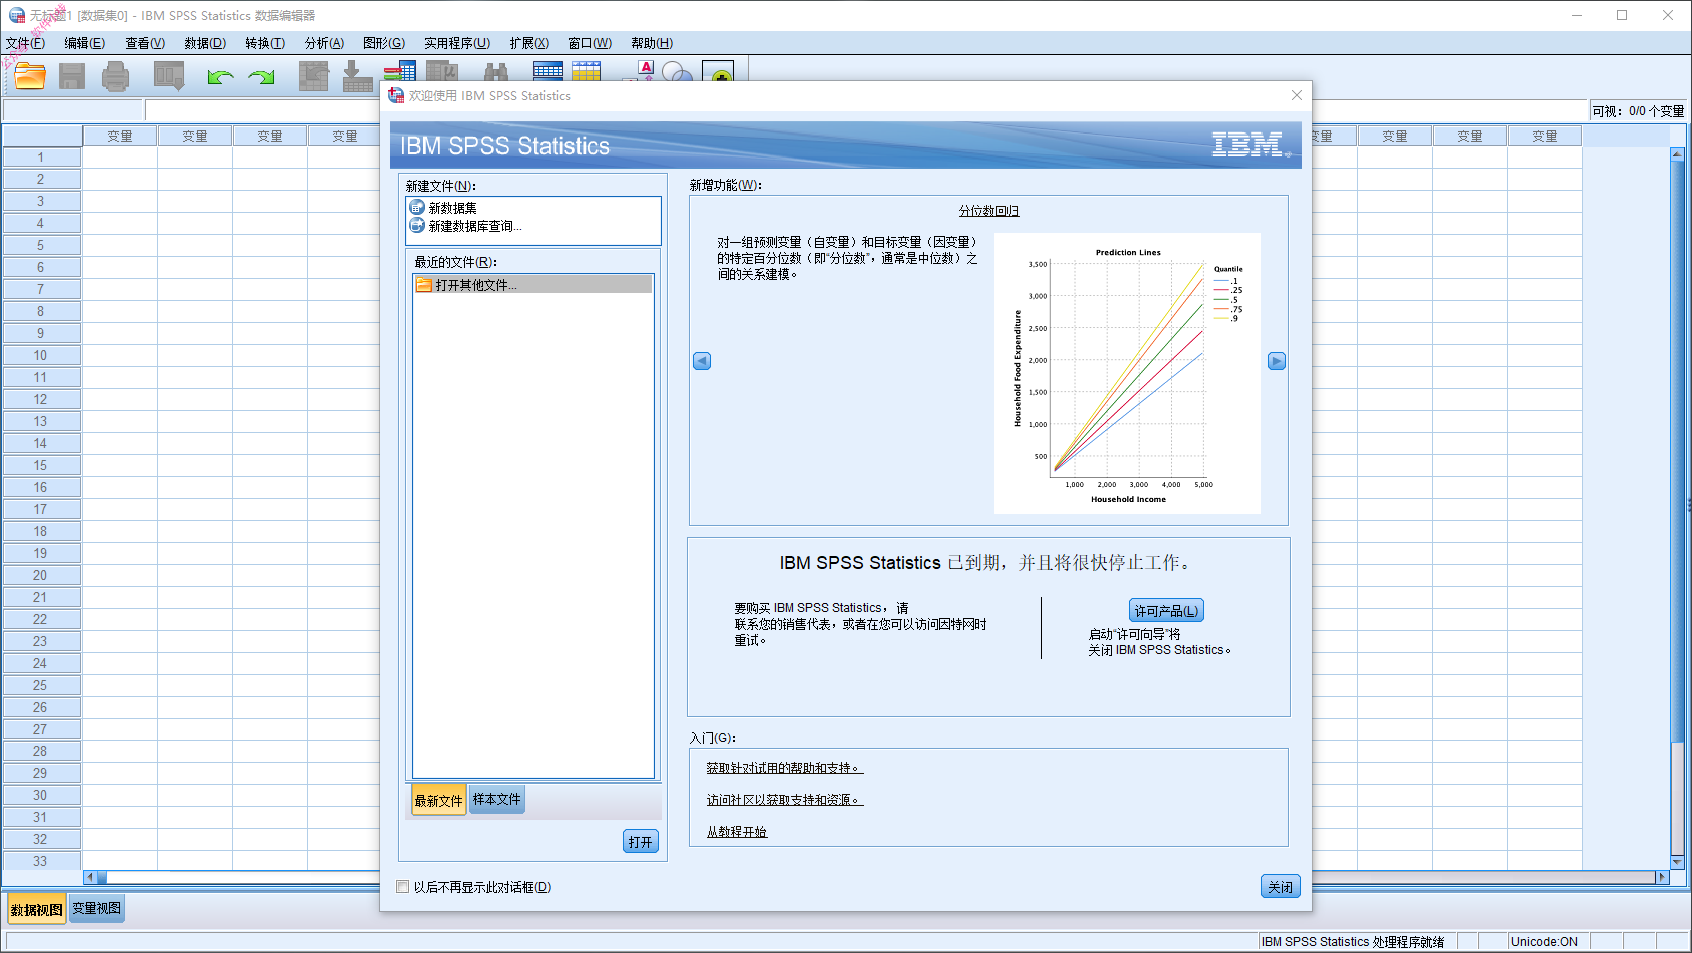This screenshot has height=953, width=1692.
Task: Open link to visit community resources
Action: click(785, 800)
